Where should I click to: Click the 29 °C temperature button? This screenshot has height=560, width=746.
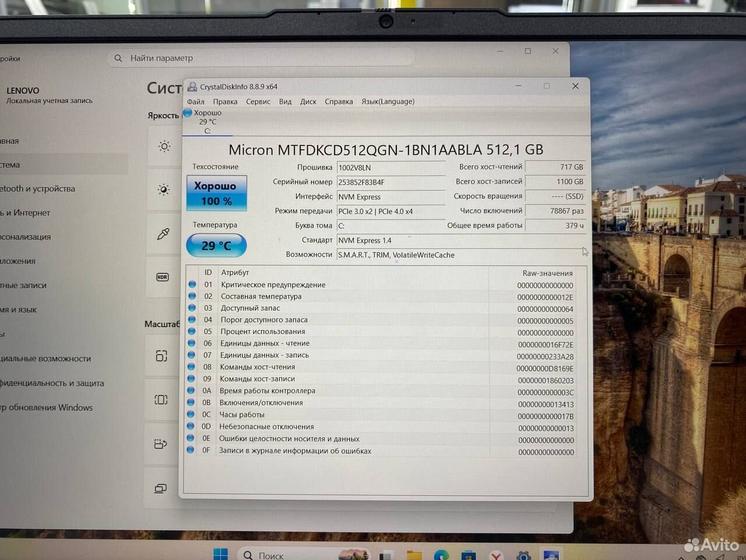[x=216, y=246]
